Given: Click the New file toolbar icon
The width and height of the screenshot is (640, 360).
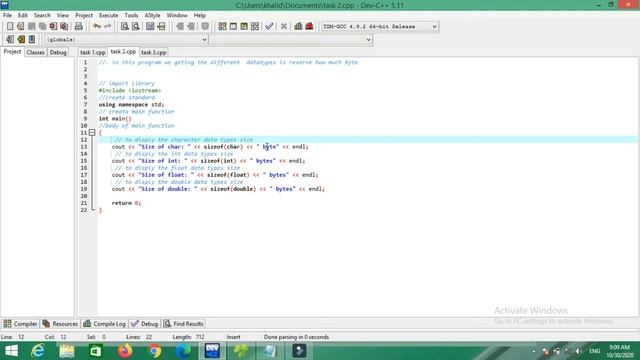Looking at the screenshot, I should click(x=10, y=27).
